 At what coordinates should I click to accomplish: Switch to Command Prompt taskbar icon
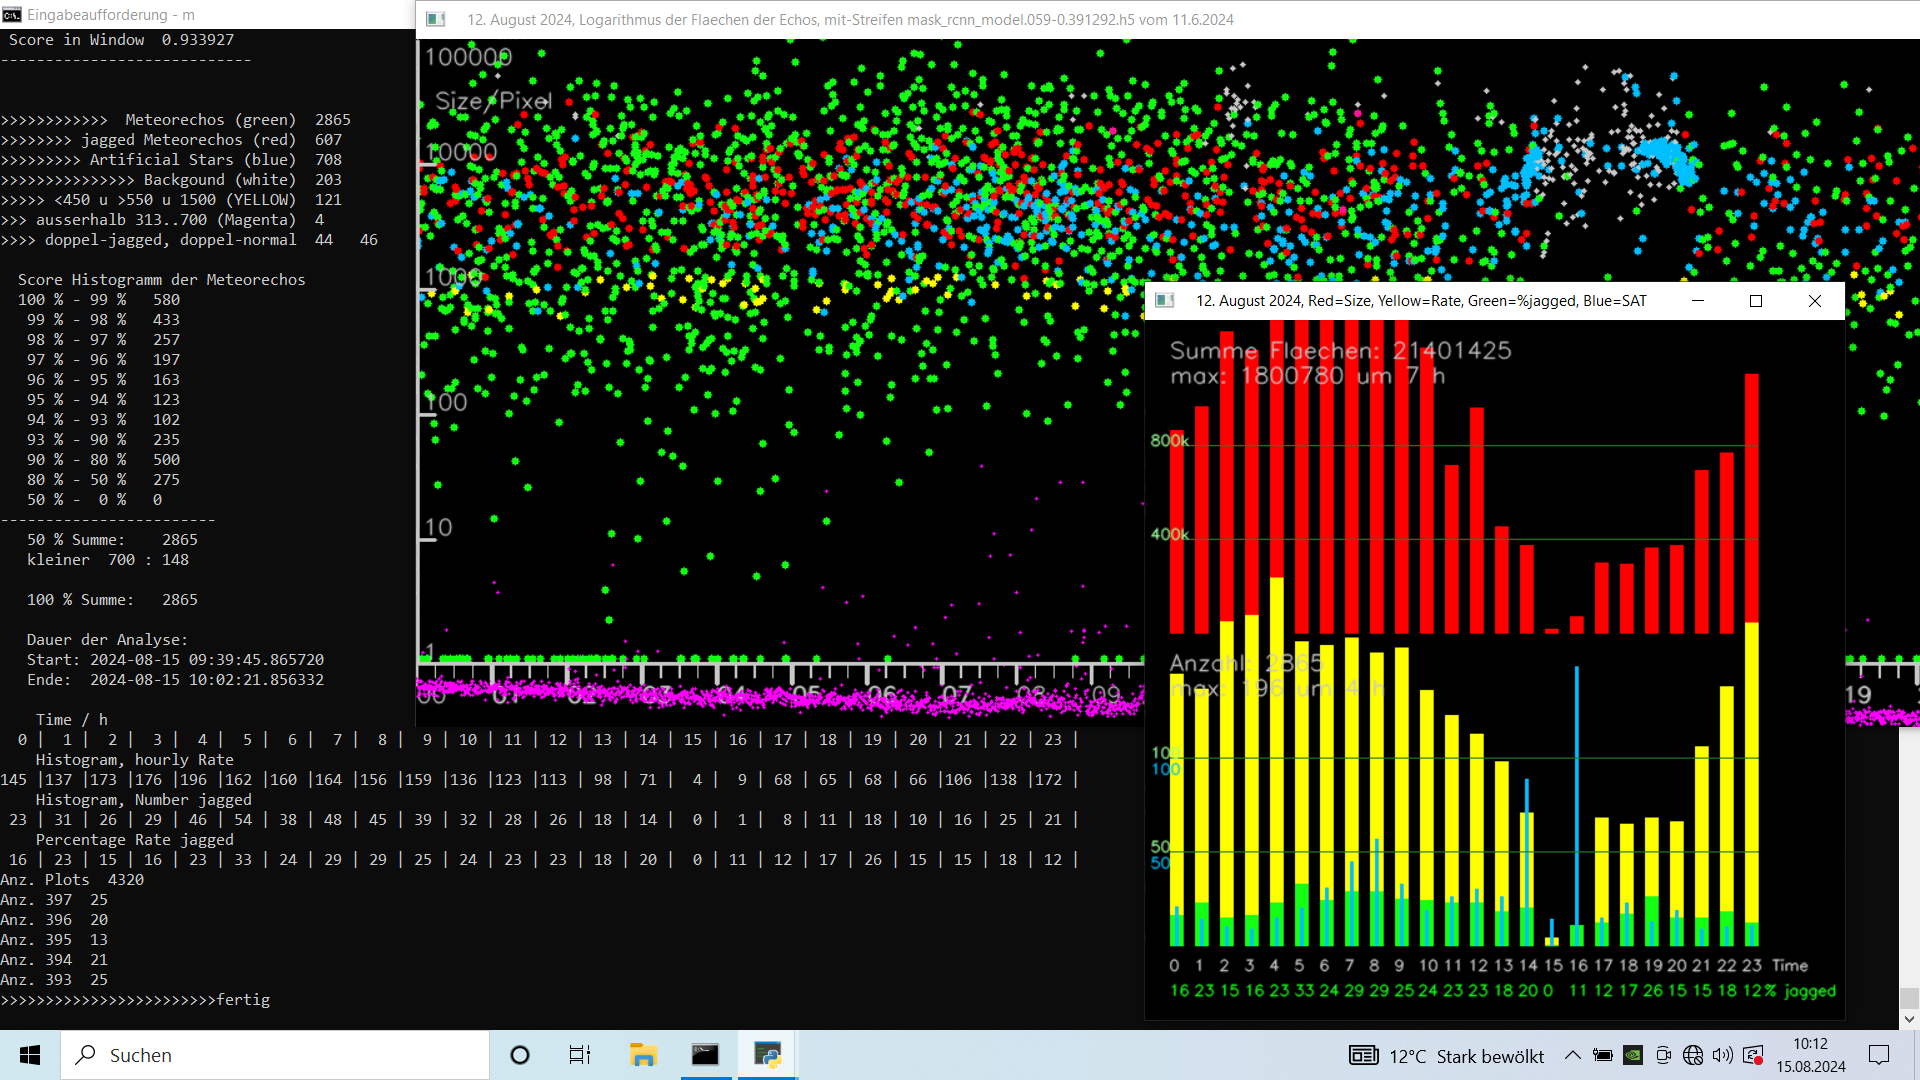[x=705, y=1055]
